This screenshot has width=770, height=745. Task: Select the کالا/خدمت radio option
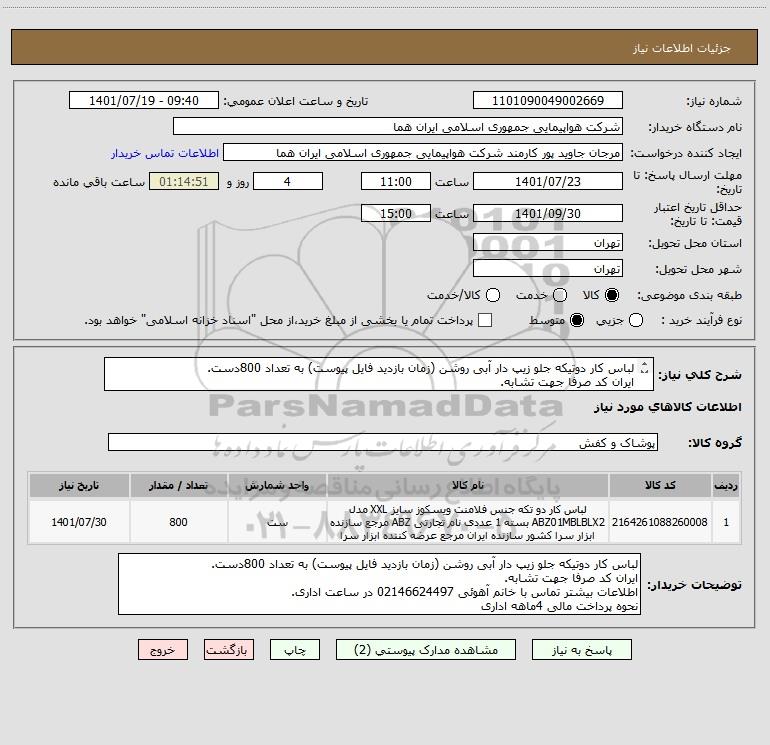tap(493, 295)
